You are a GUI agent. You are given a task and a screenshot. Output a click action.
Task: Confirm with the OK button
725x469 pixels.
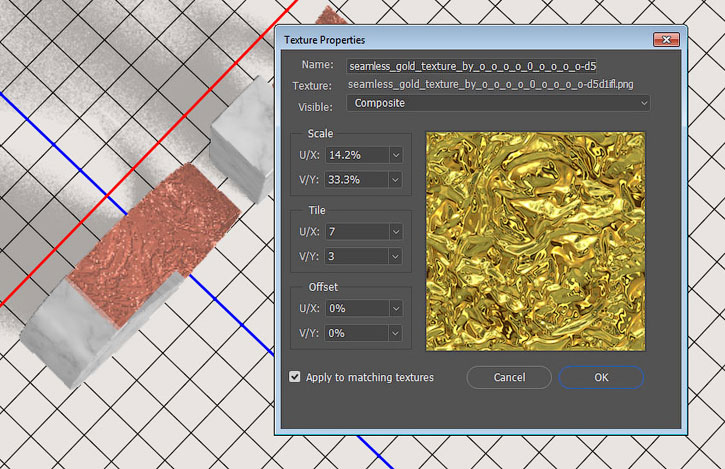[x=601, y=377]
